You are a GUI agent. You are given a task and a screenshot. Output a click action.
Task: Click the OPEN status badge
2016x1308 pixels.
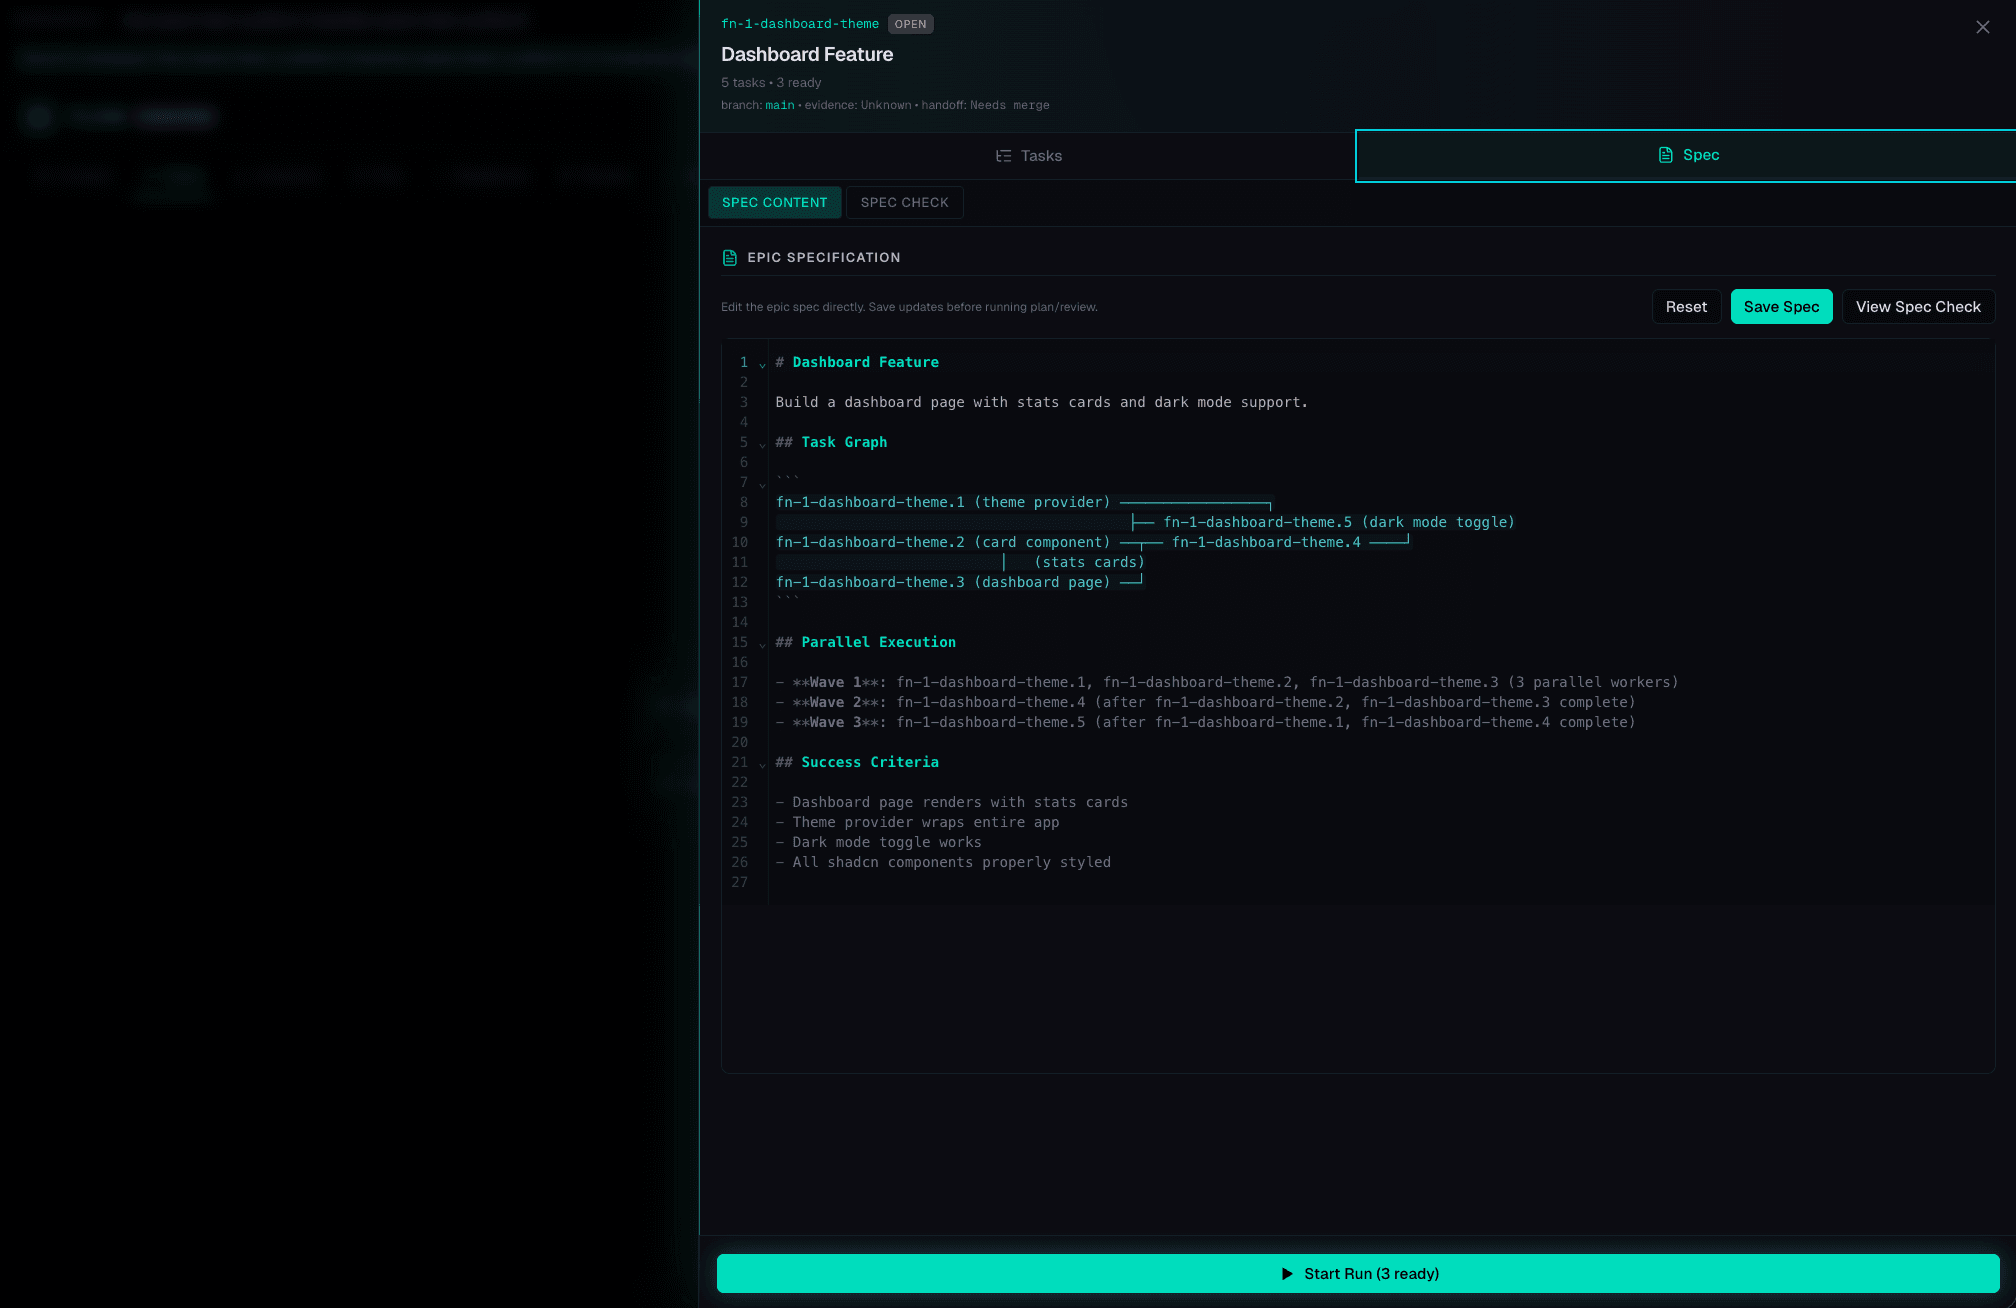[x=910, y=24]
